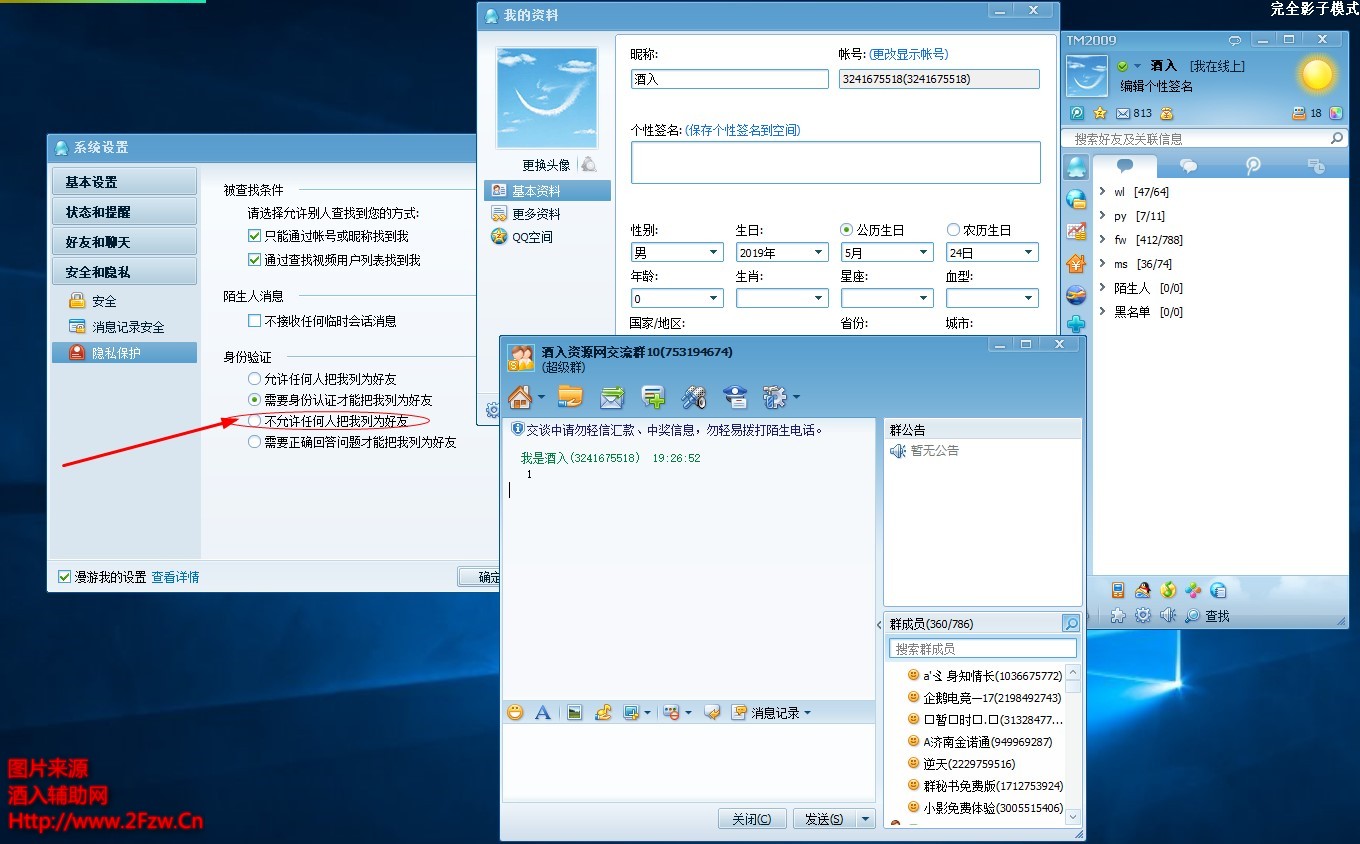This screenshot has width=1360, height=844.
Task: Click the sun weather icon in TM2009
Action: coord(1317,74)
